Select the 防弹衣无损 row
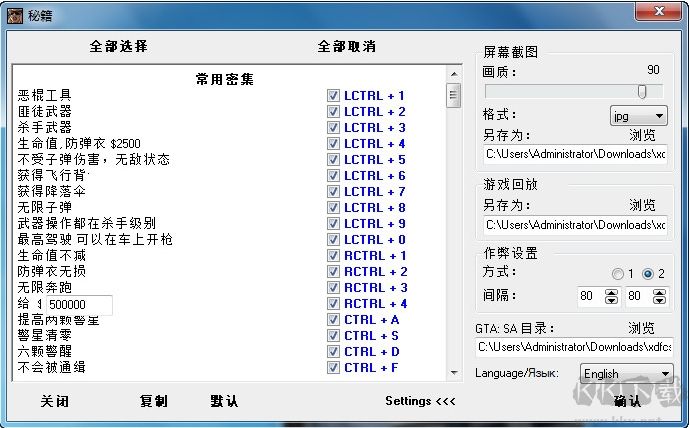The width and height of the screenshot is (689, 428). pos(51,272)
